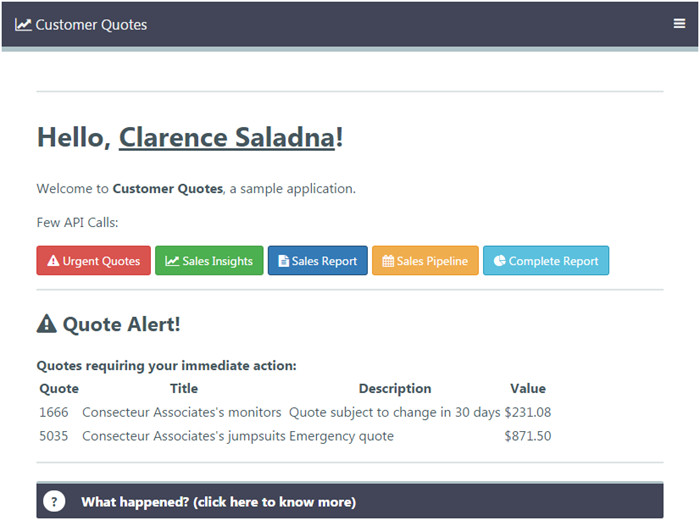
Task: Select quote number 1666
Action: 54,412
